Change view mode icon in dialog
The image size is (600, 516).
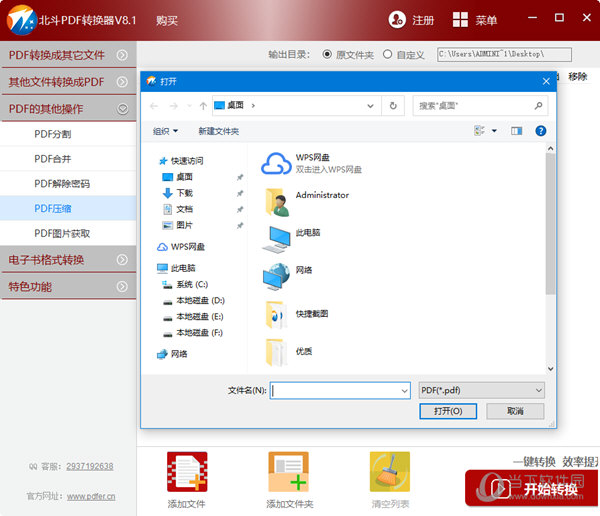click(x=479, y=131)
